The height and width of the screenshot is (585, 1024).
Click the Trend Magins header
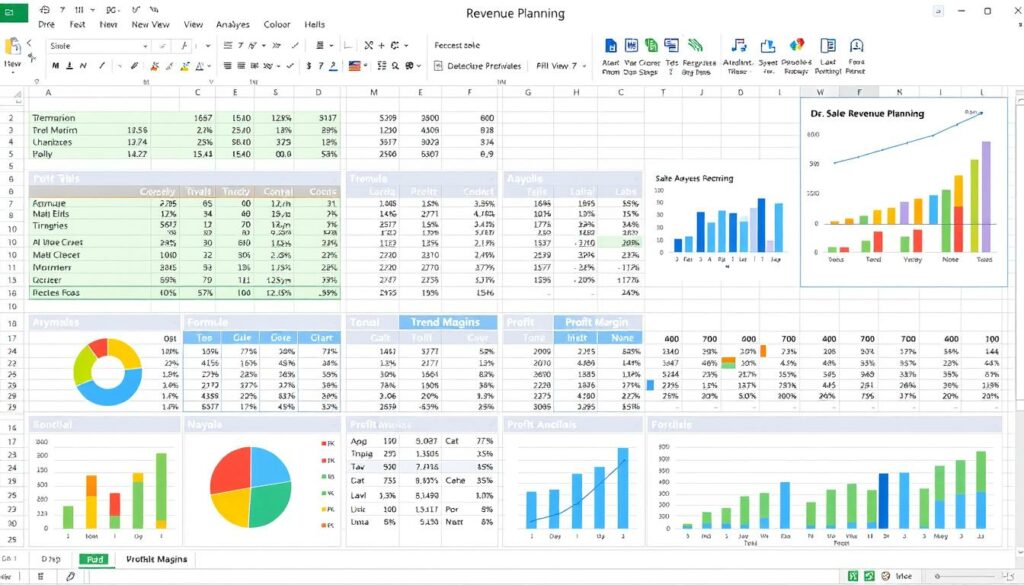tap(448, 322)
